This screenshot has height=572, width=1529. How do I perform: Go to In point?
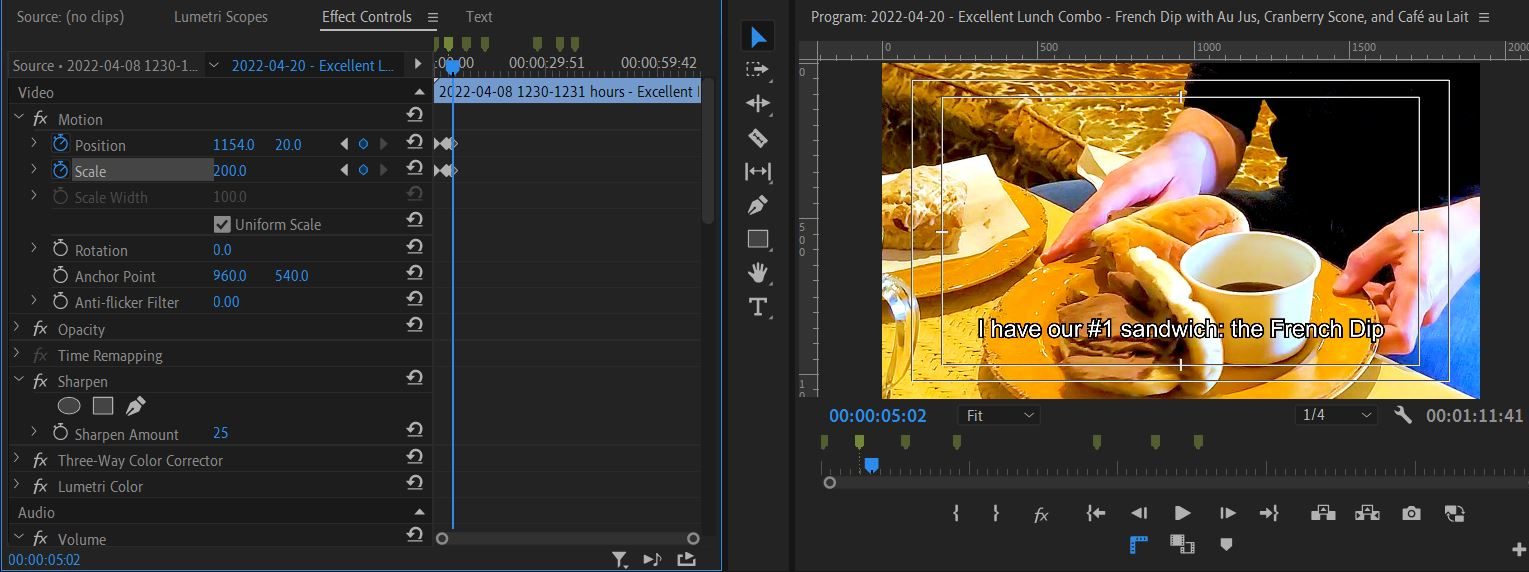click(x=1096, y=513)
